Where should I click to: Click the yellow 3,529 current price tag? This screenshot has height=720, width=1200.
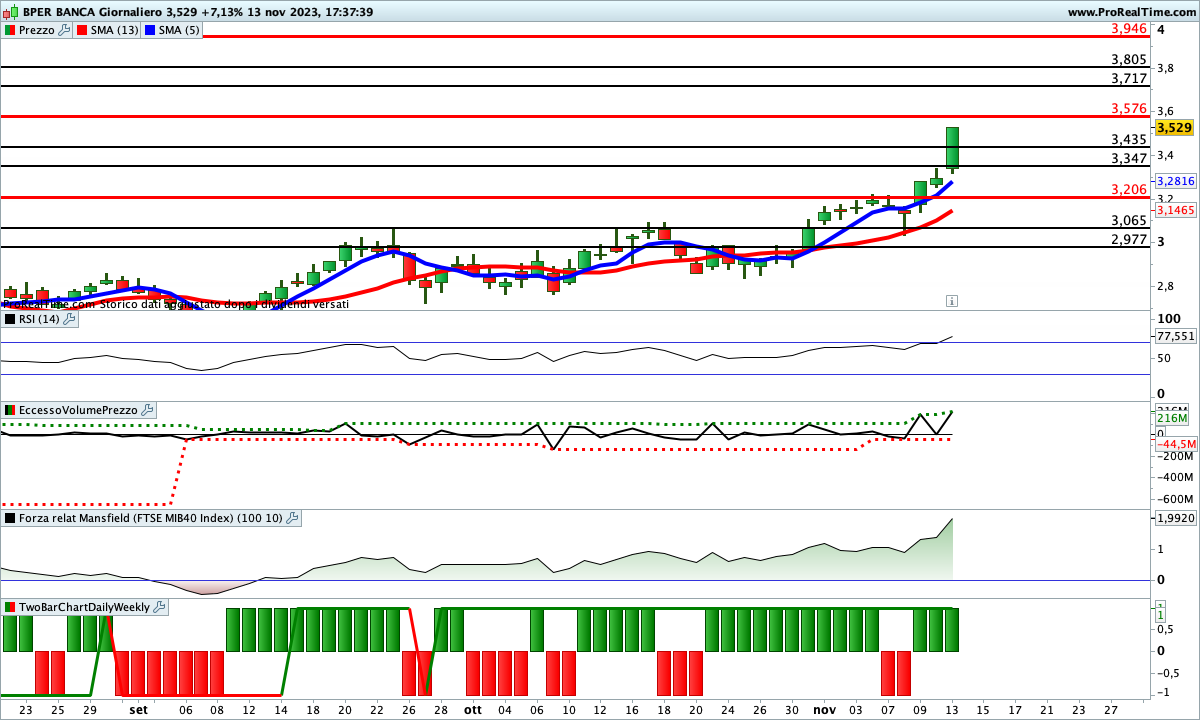click(1174, 127)
